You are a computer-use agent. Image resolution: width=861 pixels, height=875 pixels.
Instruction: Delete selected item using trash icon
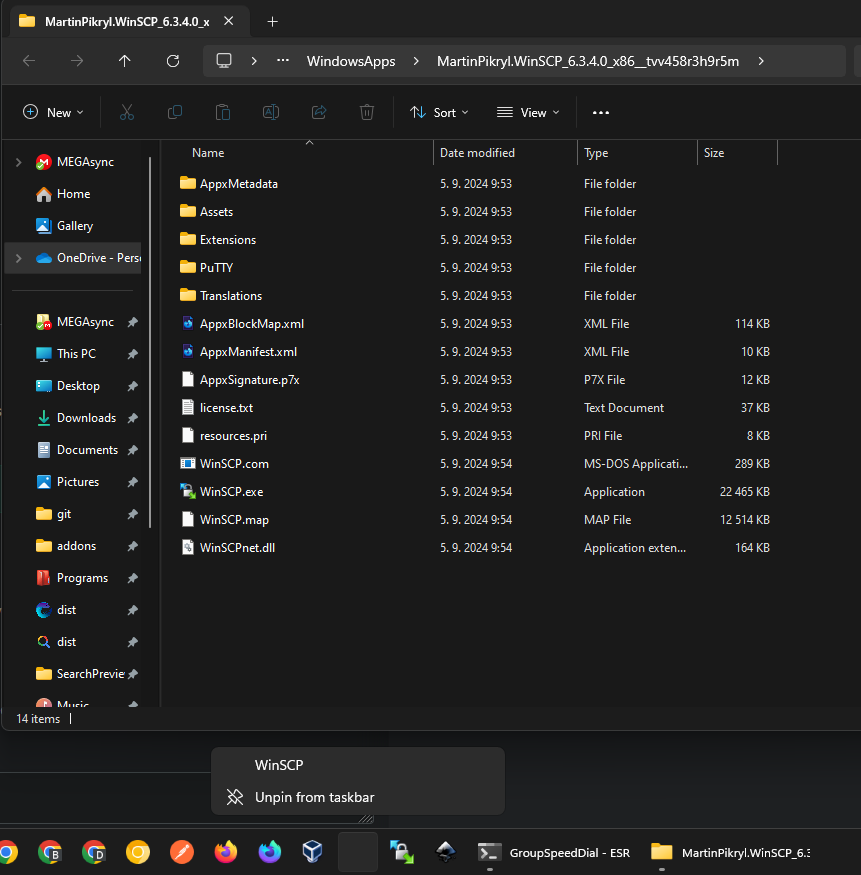(x=366, y=112)
